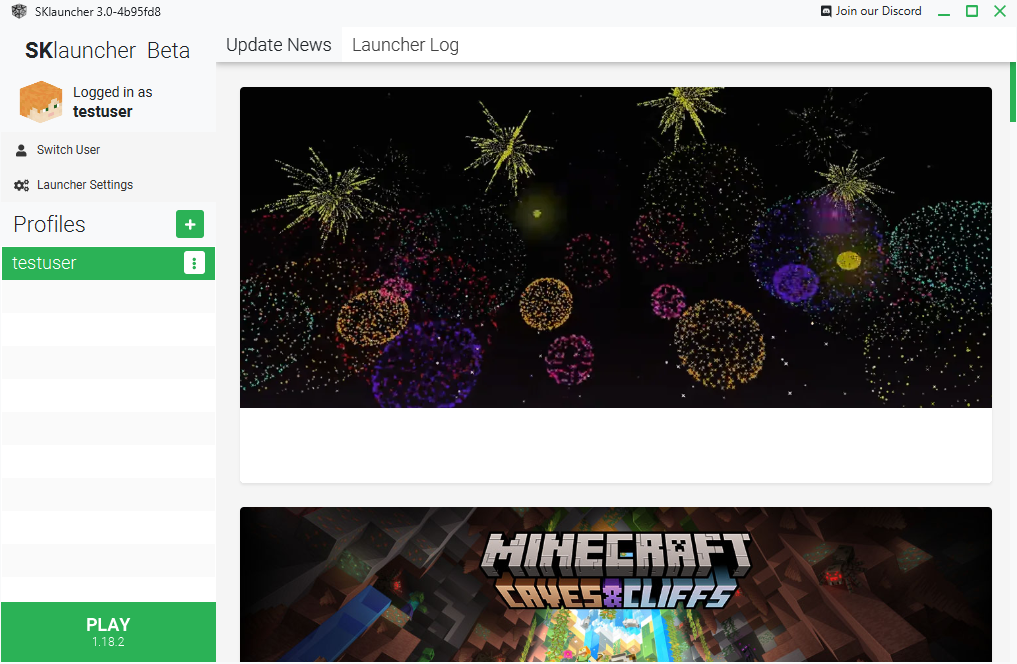Click the Profiles heading
The image size is (1017, 664).
click(x=49, y=224)
